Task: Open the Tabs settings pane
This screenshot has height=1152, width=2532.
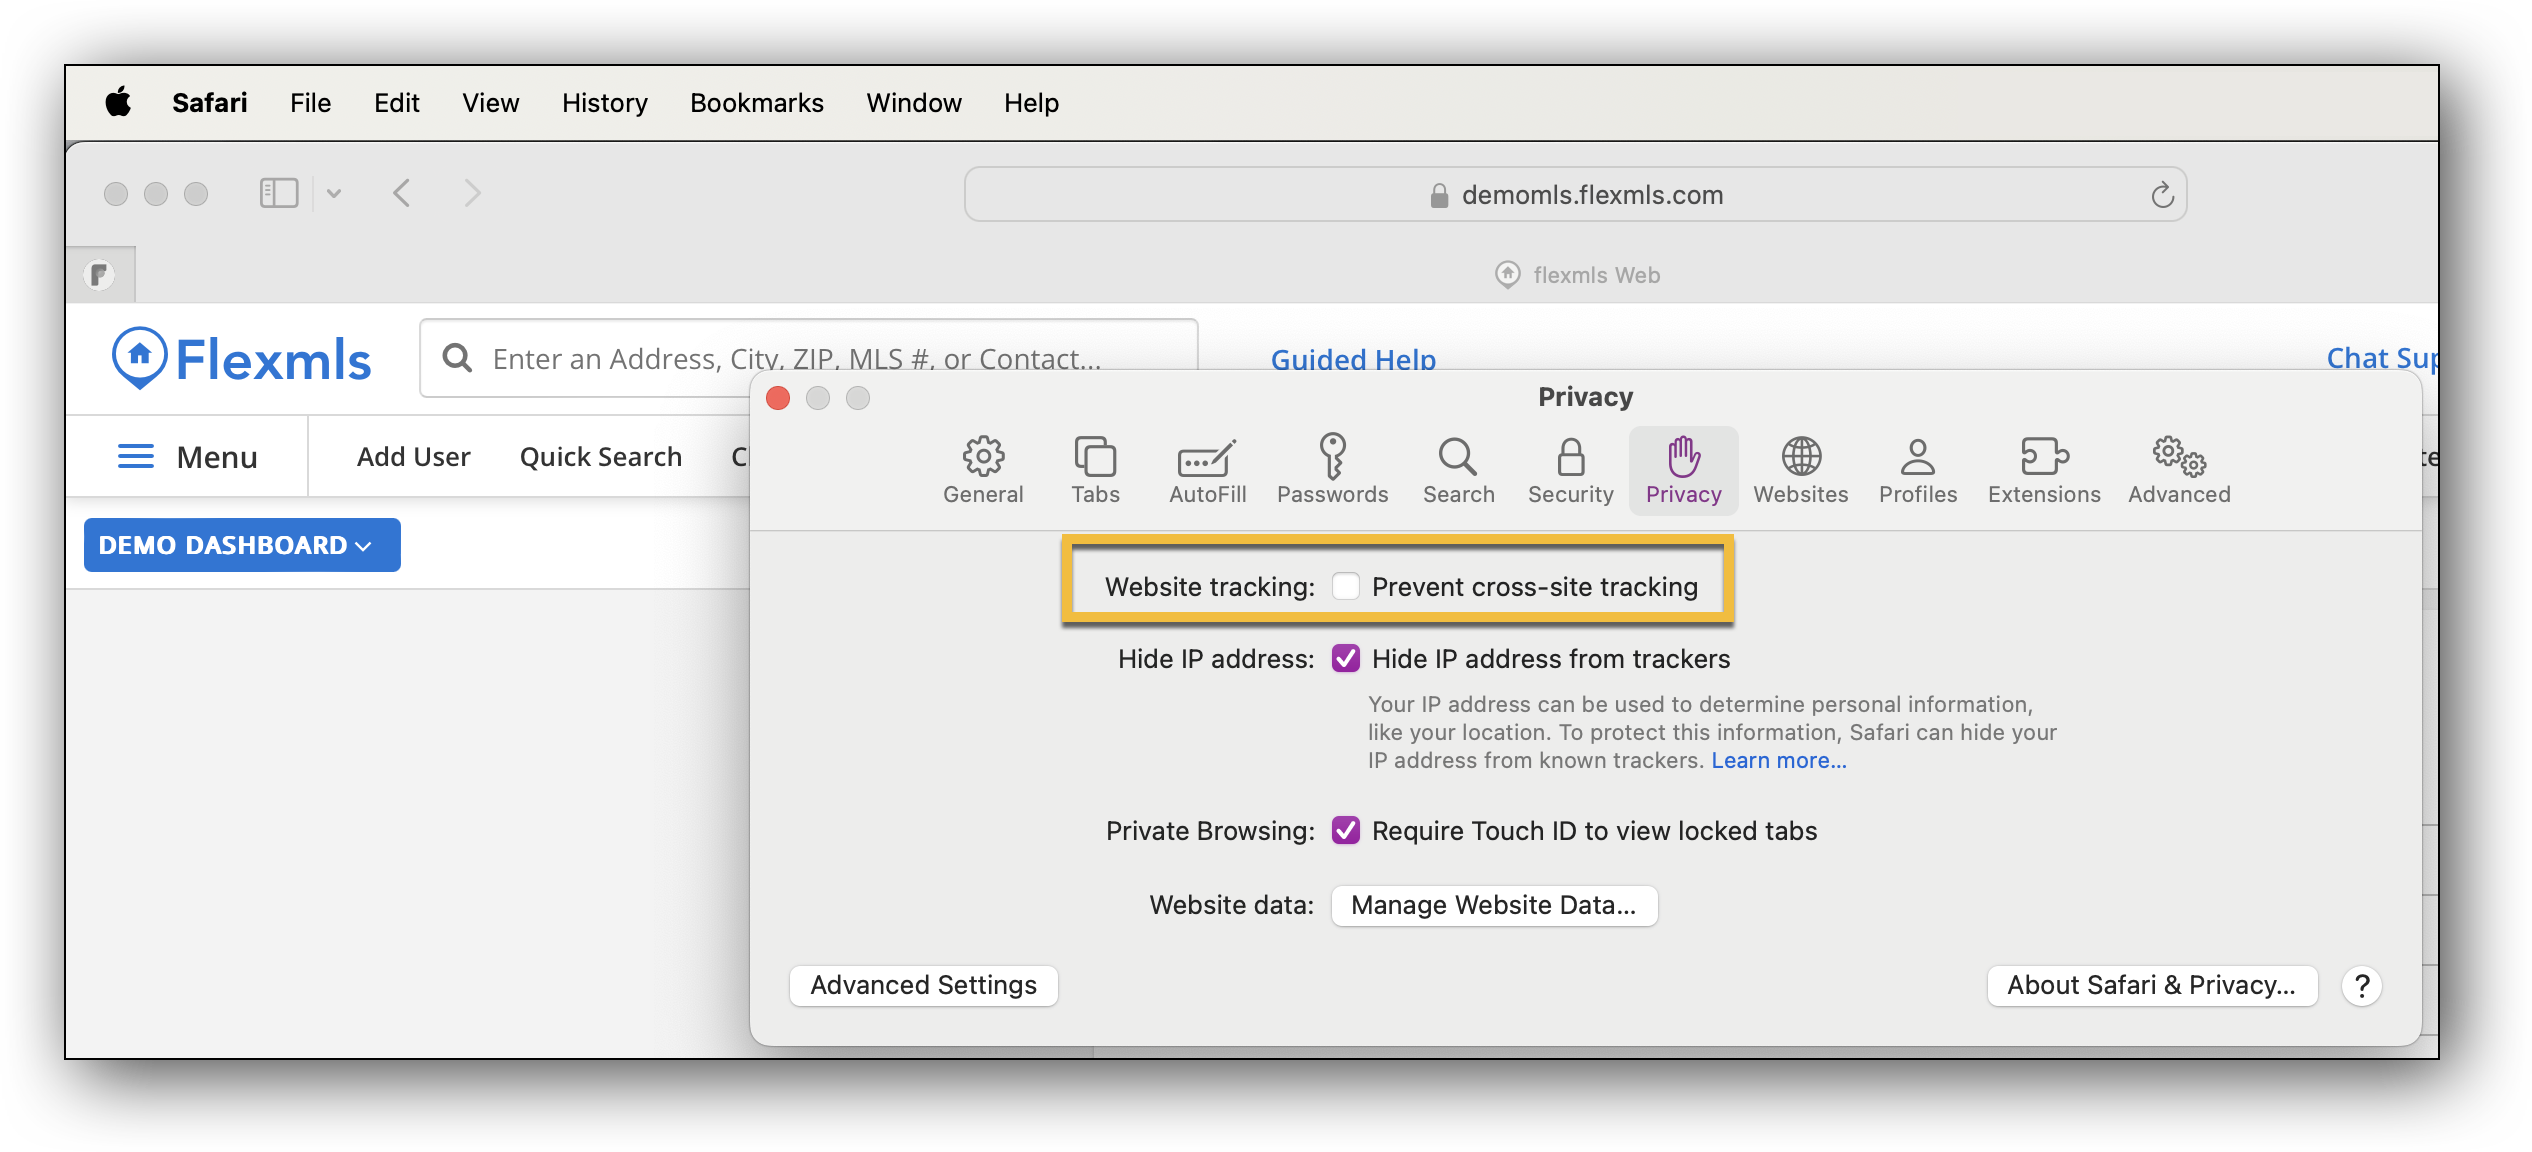Action: point(1095,470)
